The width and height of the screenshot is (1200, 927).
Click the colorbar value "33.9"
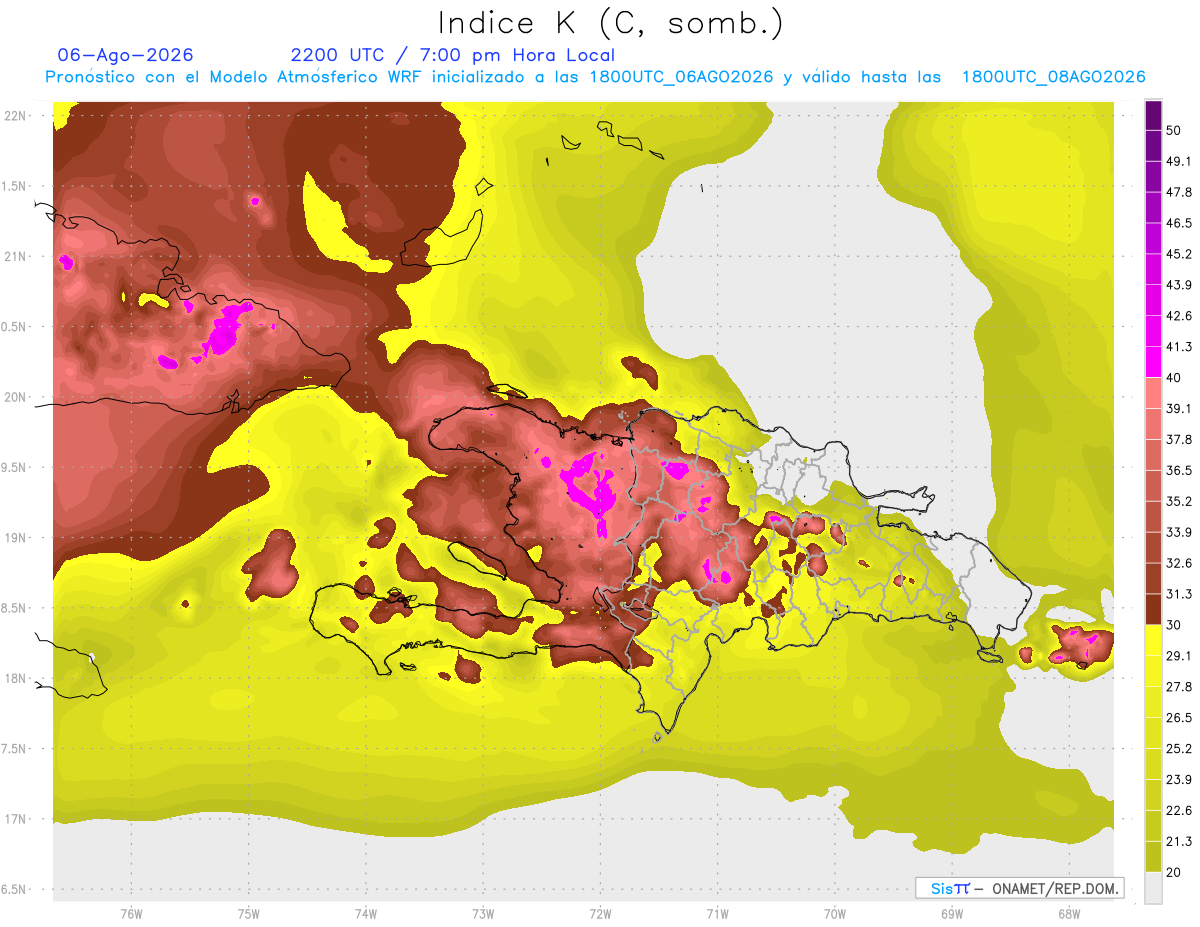(x=1179, y=532)
